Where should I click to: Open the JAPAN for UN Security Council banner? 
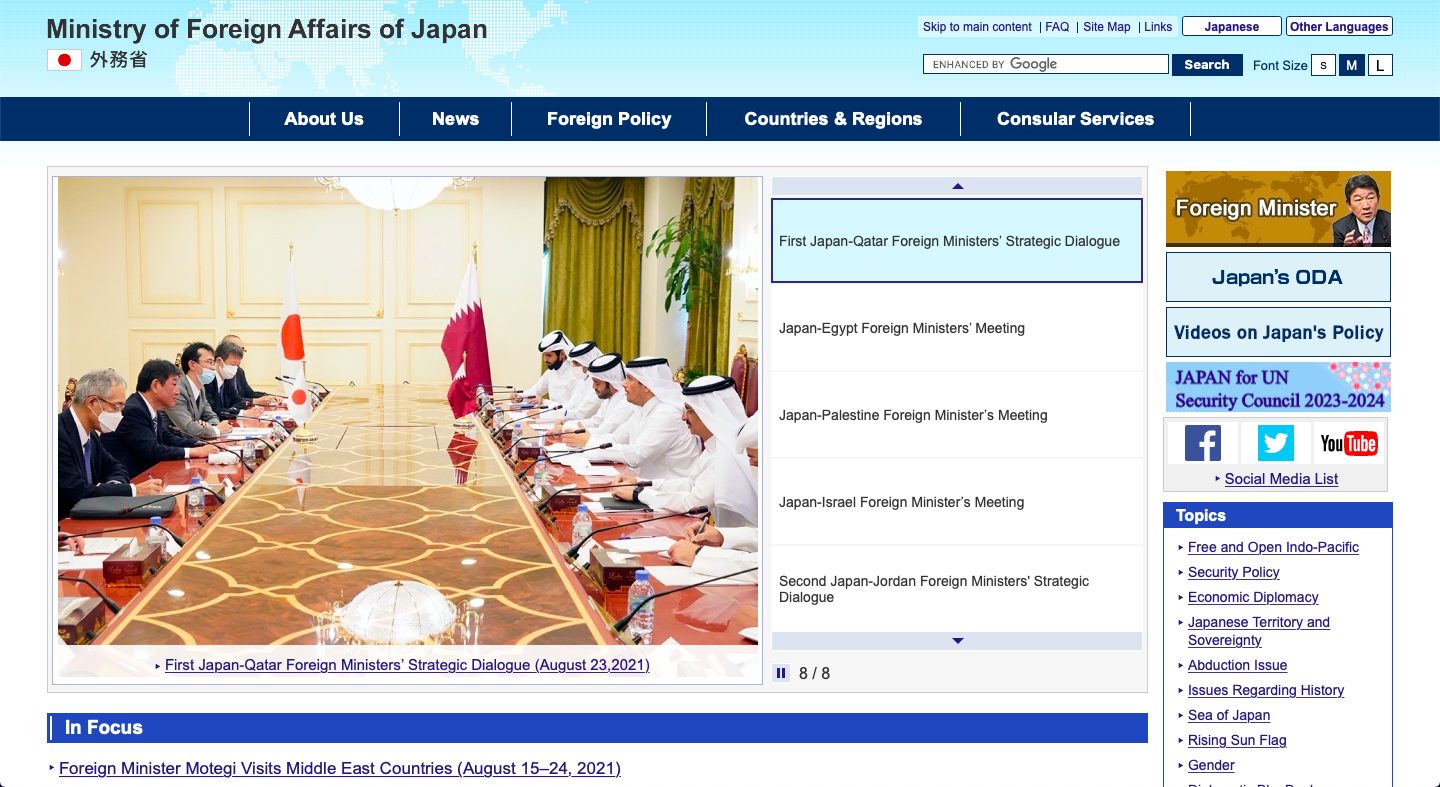(x=1278, y=387)
